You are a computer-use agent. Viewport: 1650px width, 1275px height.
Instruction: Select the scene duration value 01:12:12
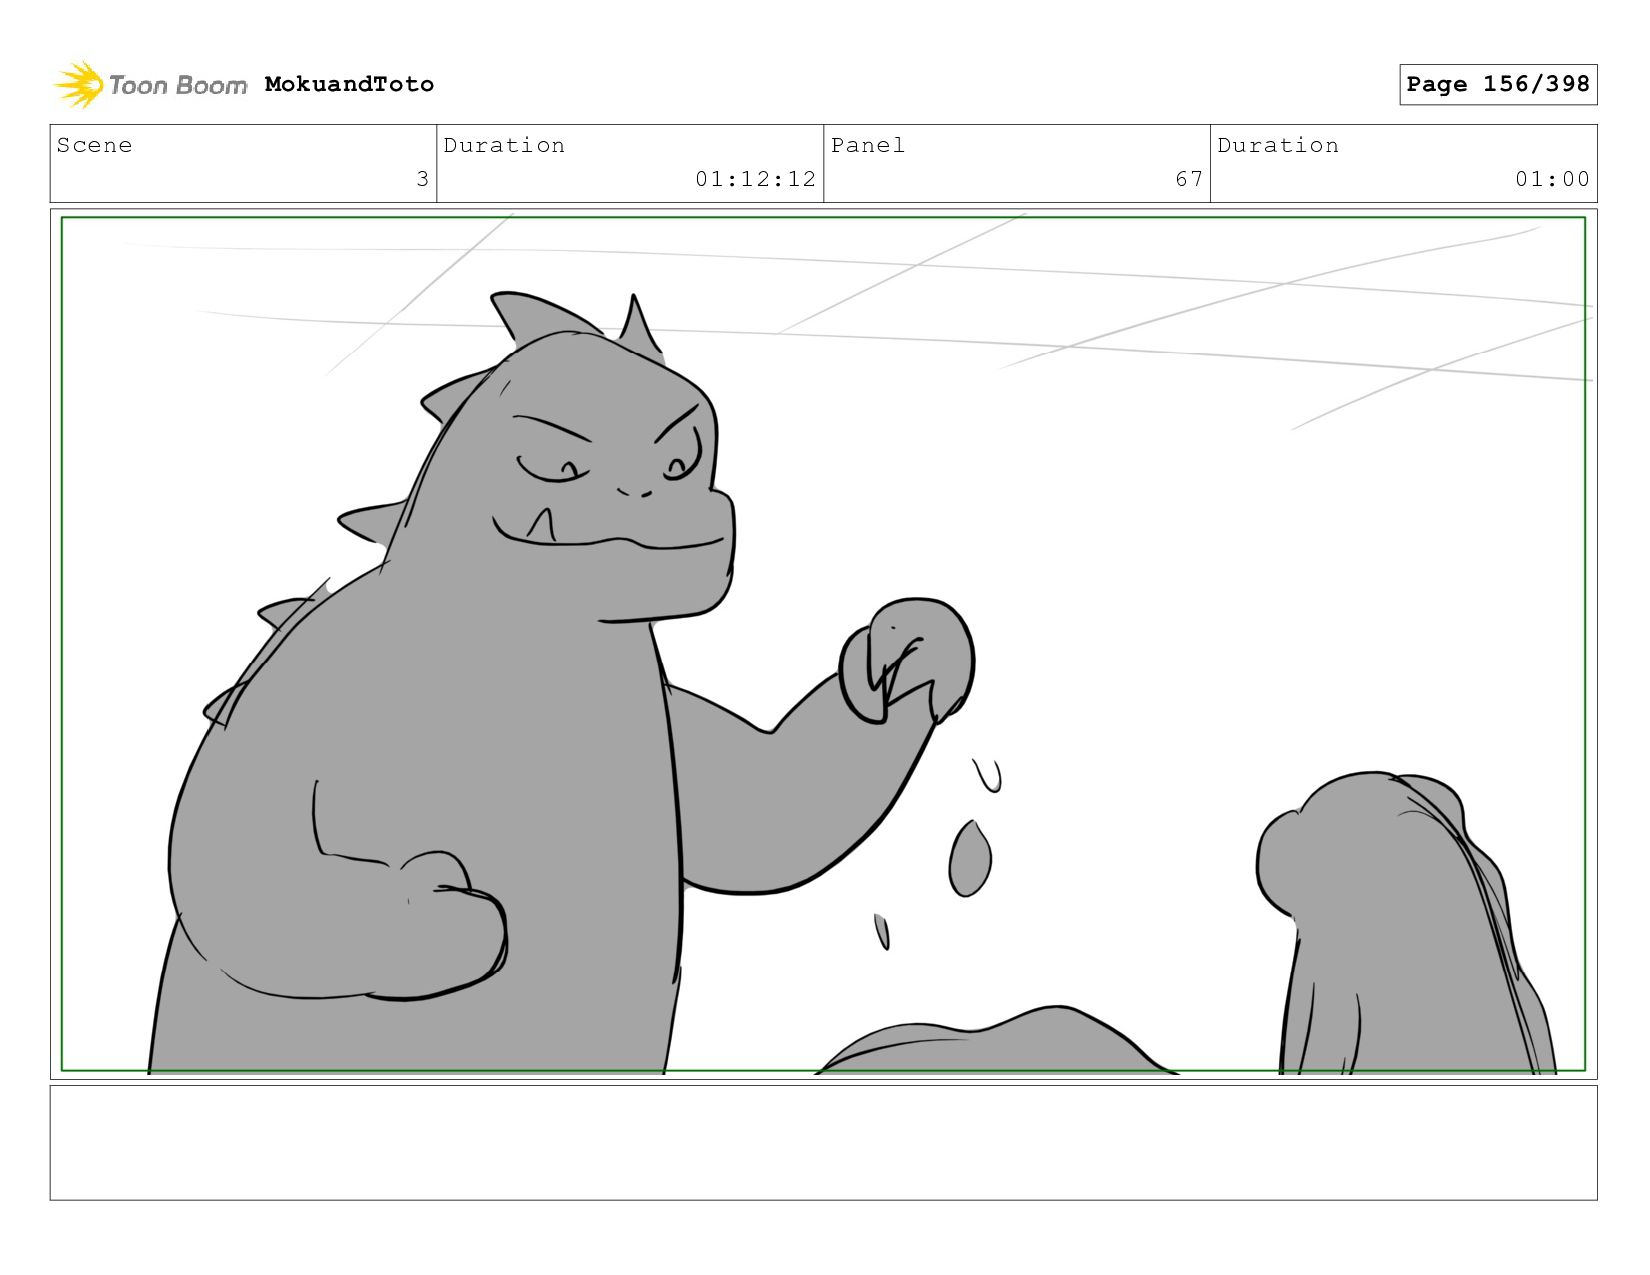tap(756, 179)
